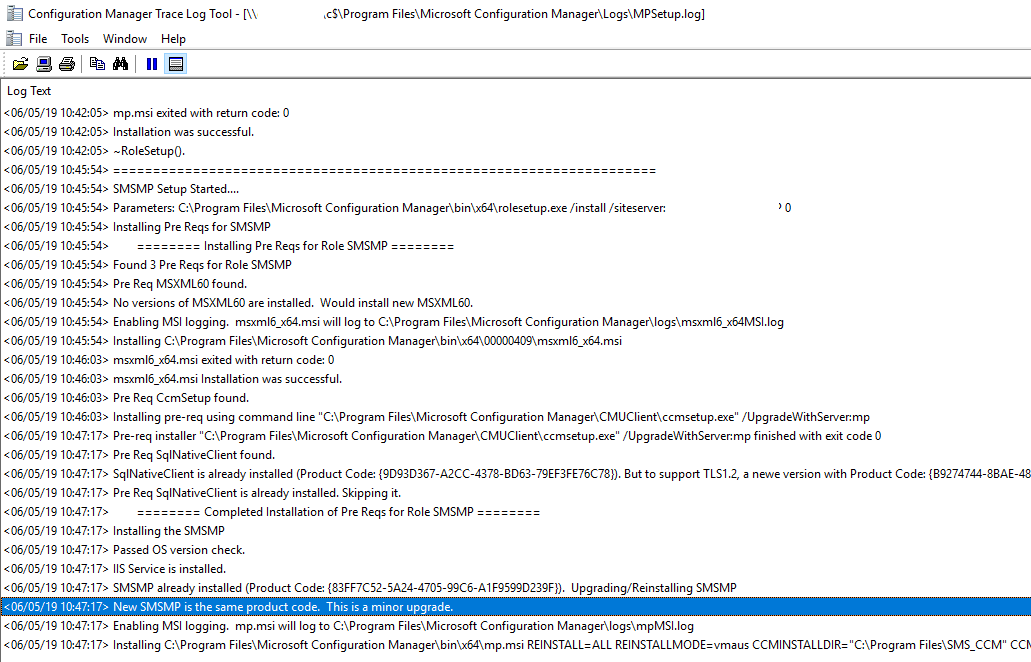Click the Open log file icon
Image resolution: width=1031 pixels, height=662 pixels.
(x=20, y=64)
